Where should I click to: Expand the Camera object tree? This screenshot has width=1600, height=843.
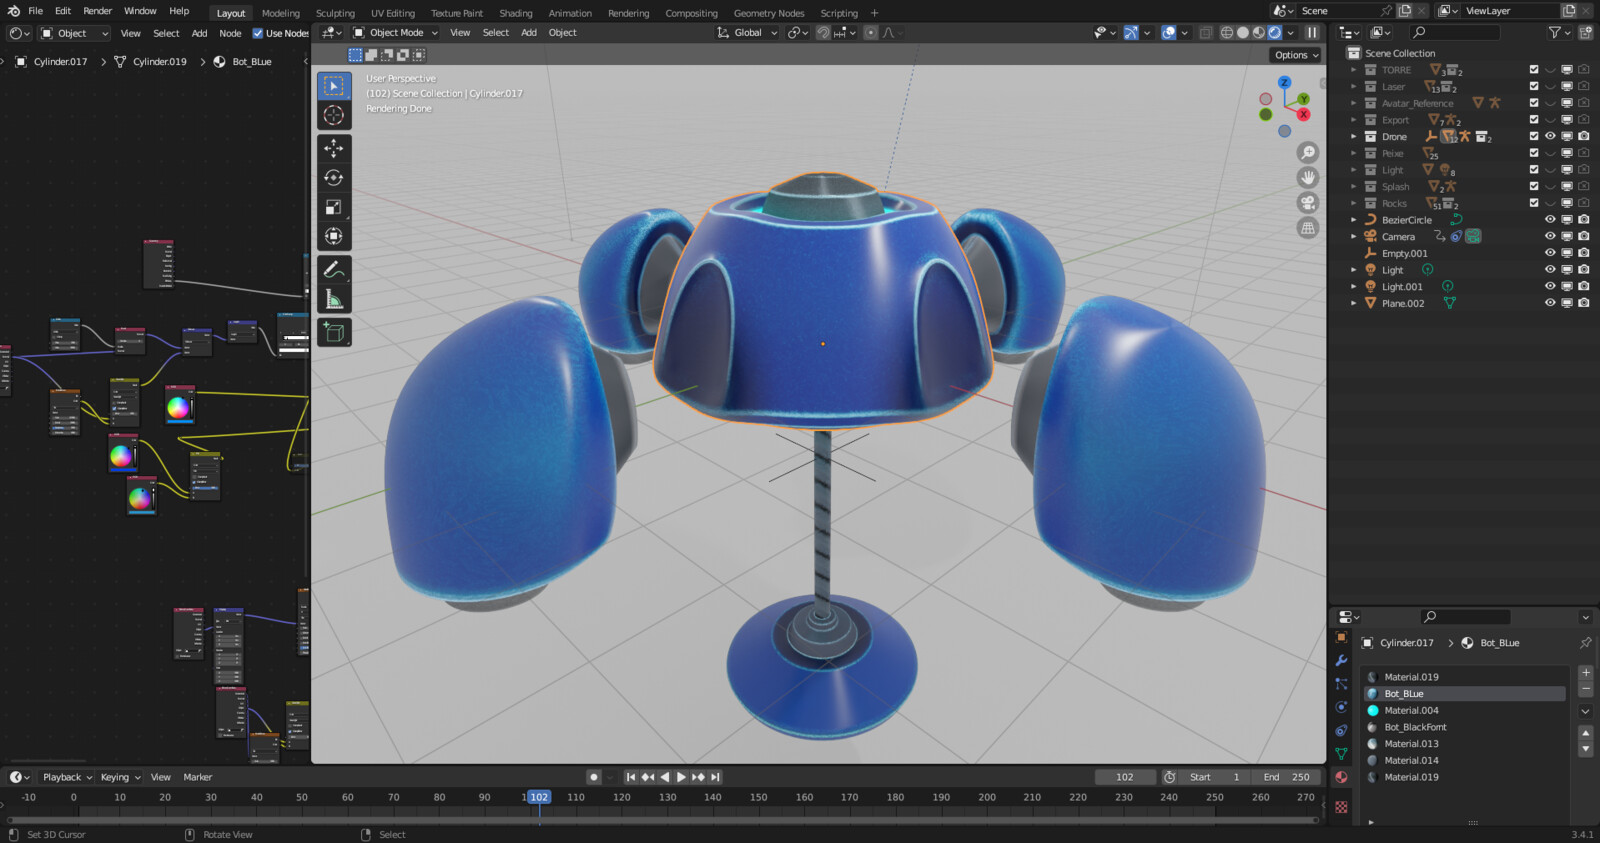(1354, 237)
